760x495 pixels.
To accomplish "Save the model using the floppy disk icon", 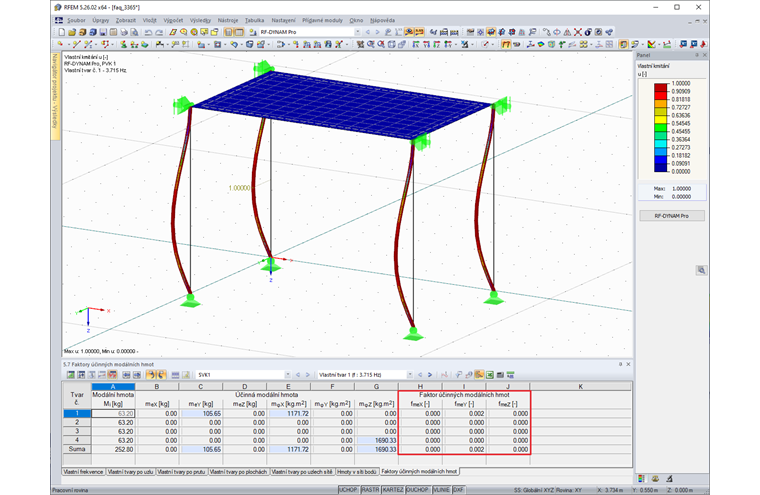I will click(103, 32).
